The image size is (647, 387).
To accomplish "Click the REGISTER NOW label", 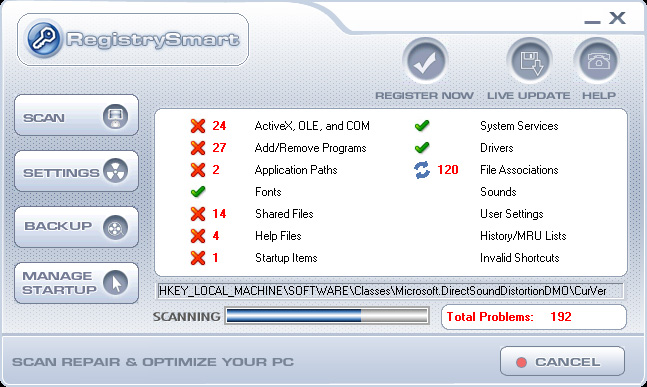I will 424,96.
